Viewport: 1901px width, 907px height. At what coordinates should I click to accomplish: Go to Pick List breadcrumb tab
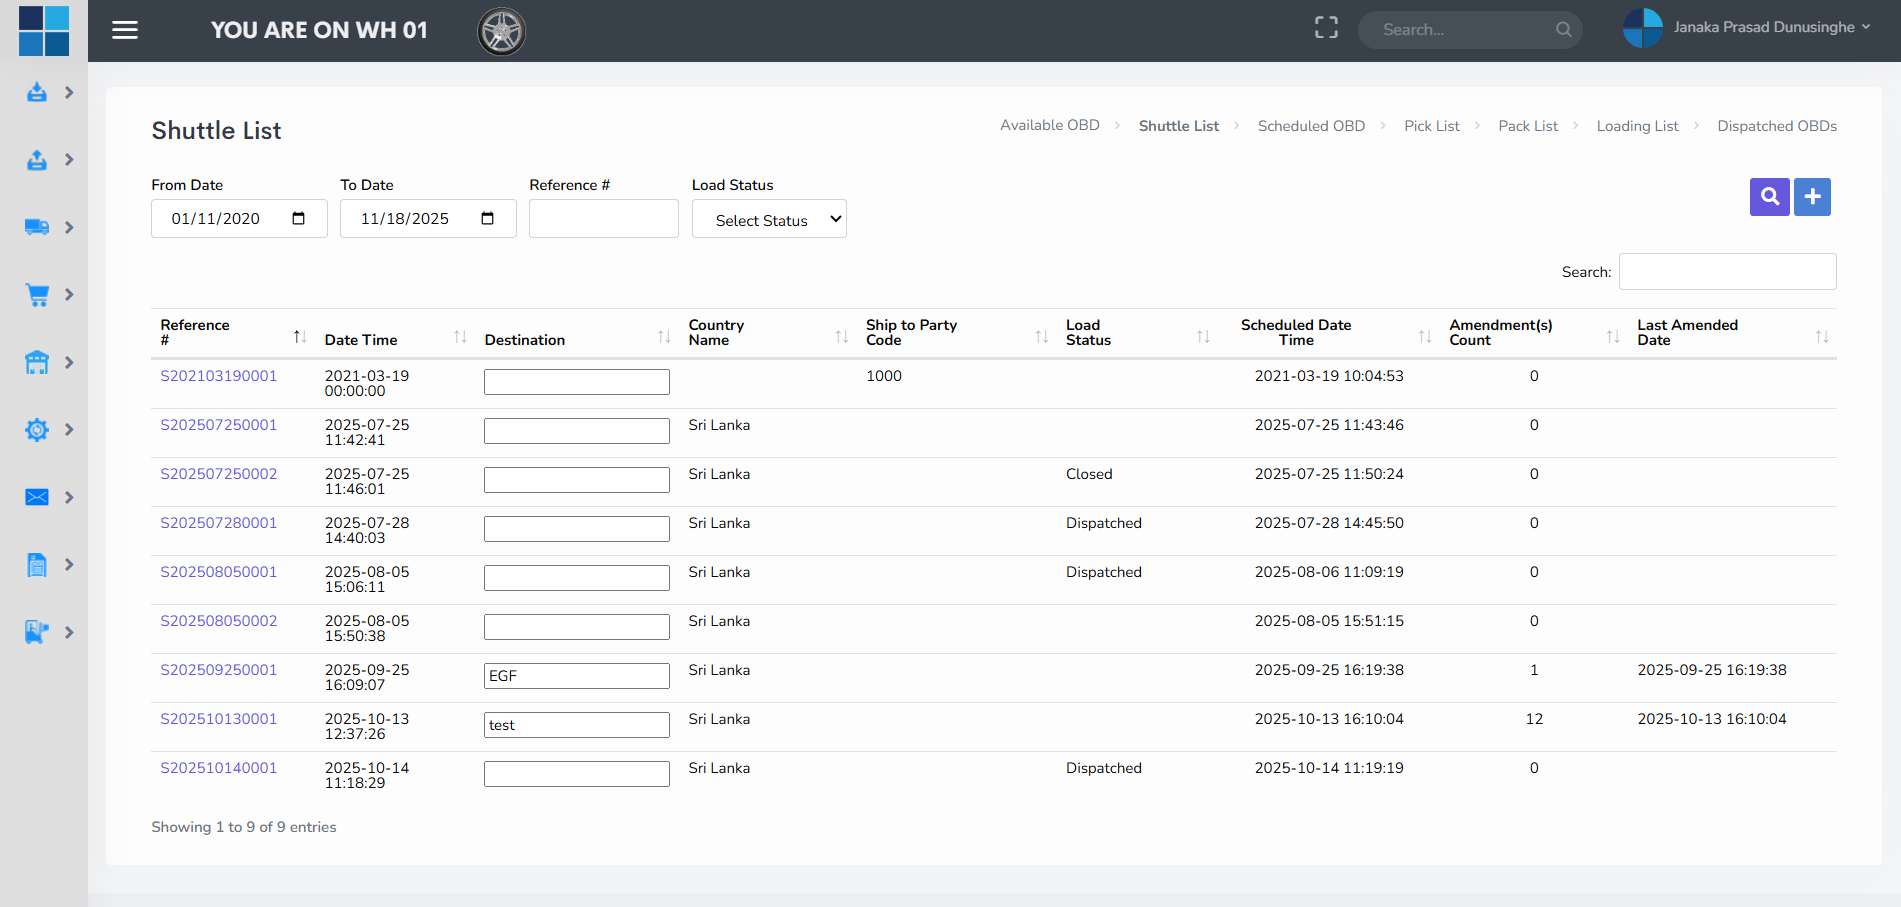[1431, 126]
